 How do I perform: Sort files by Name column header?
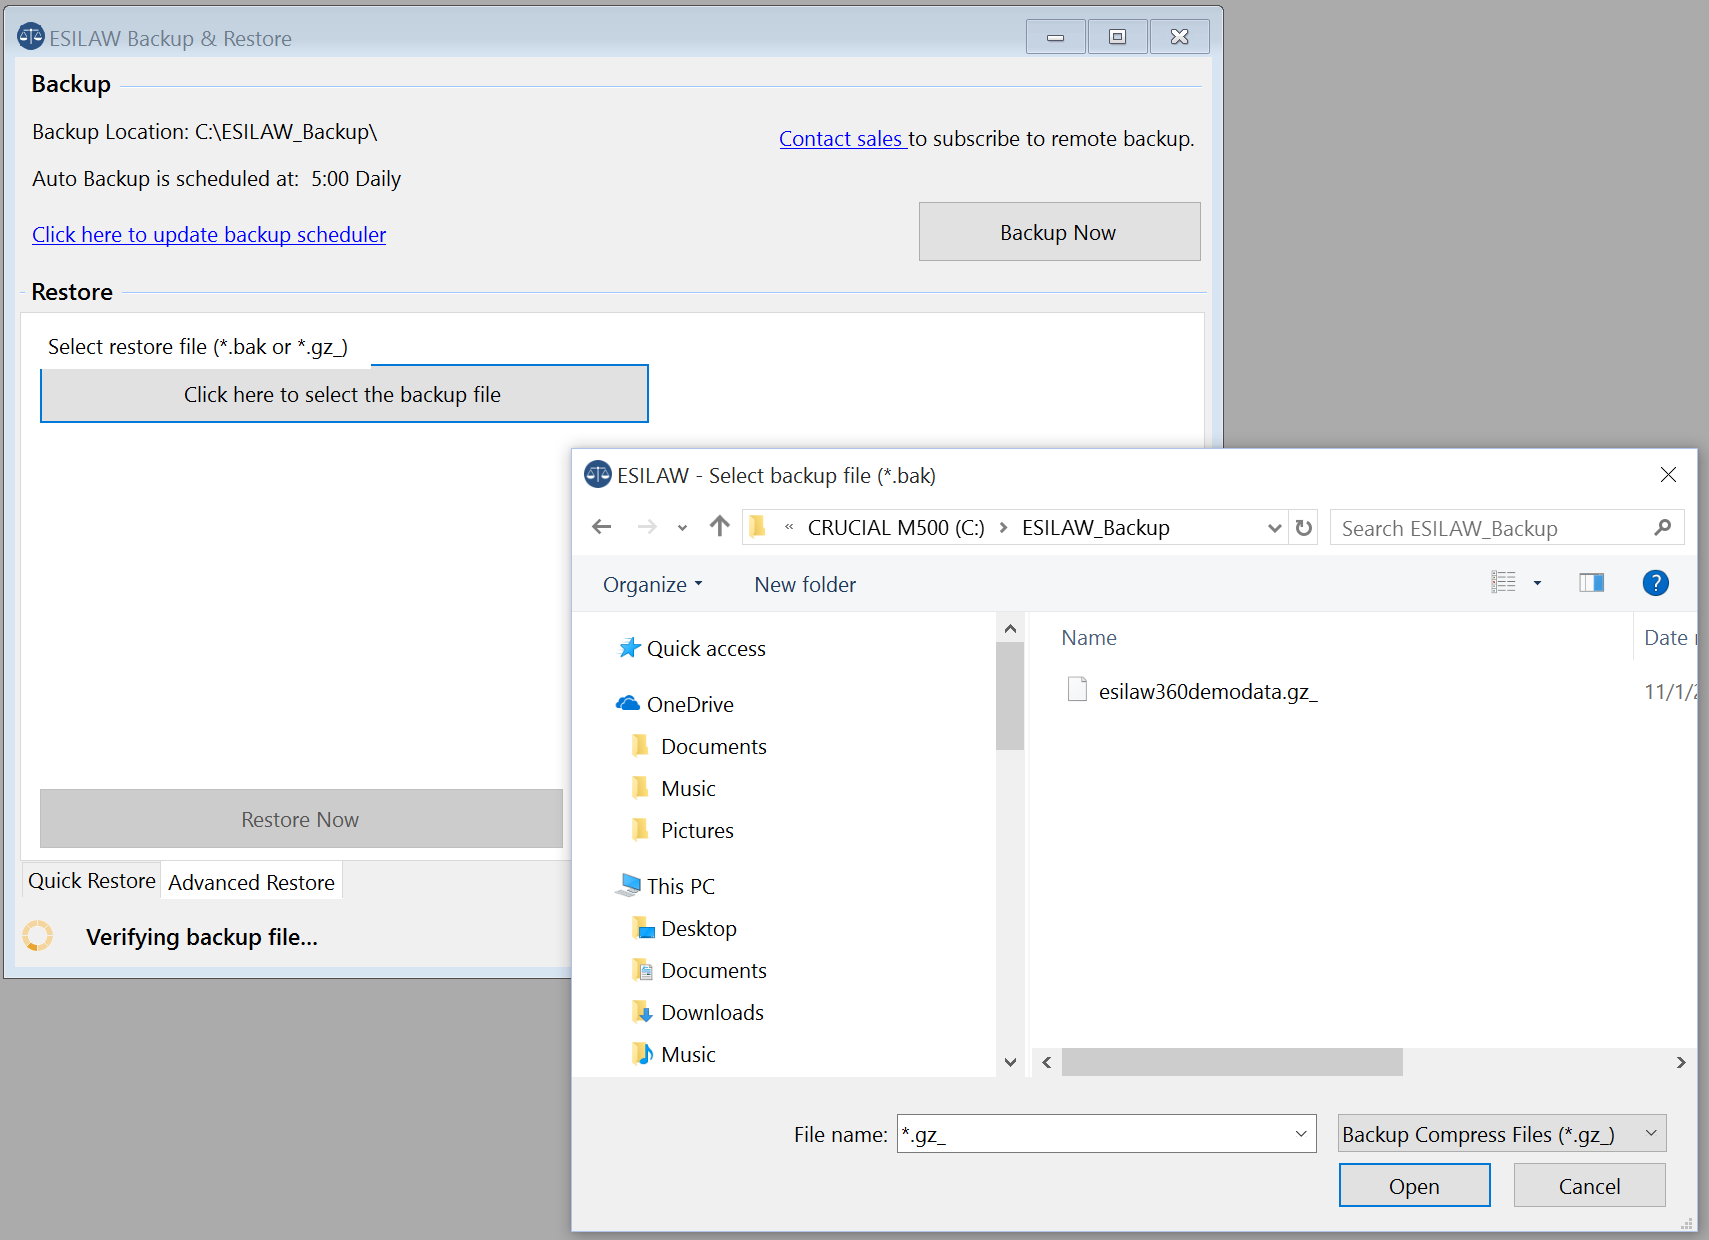coord(1089,637)
